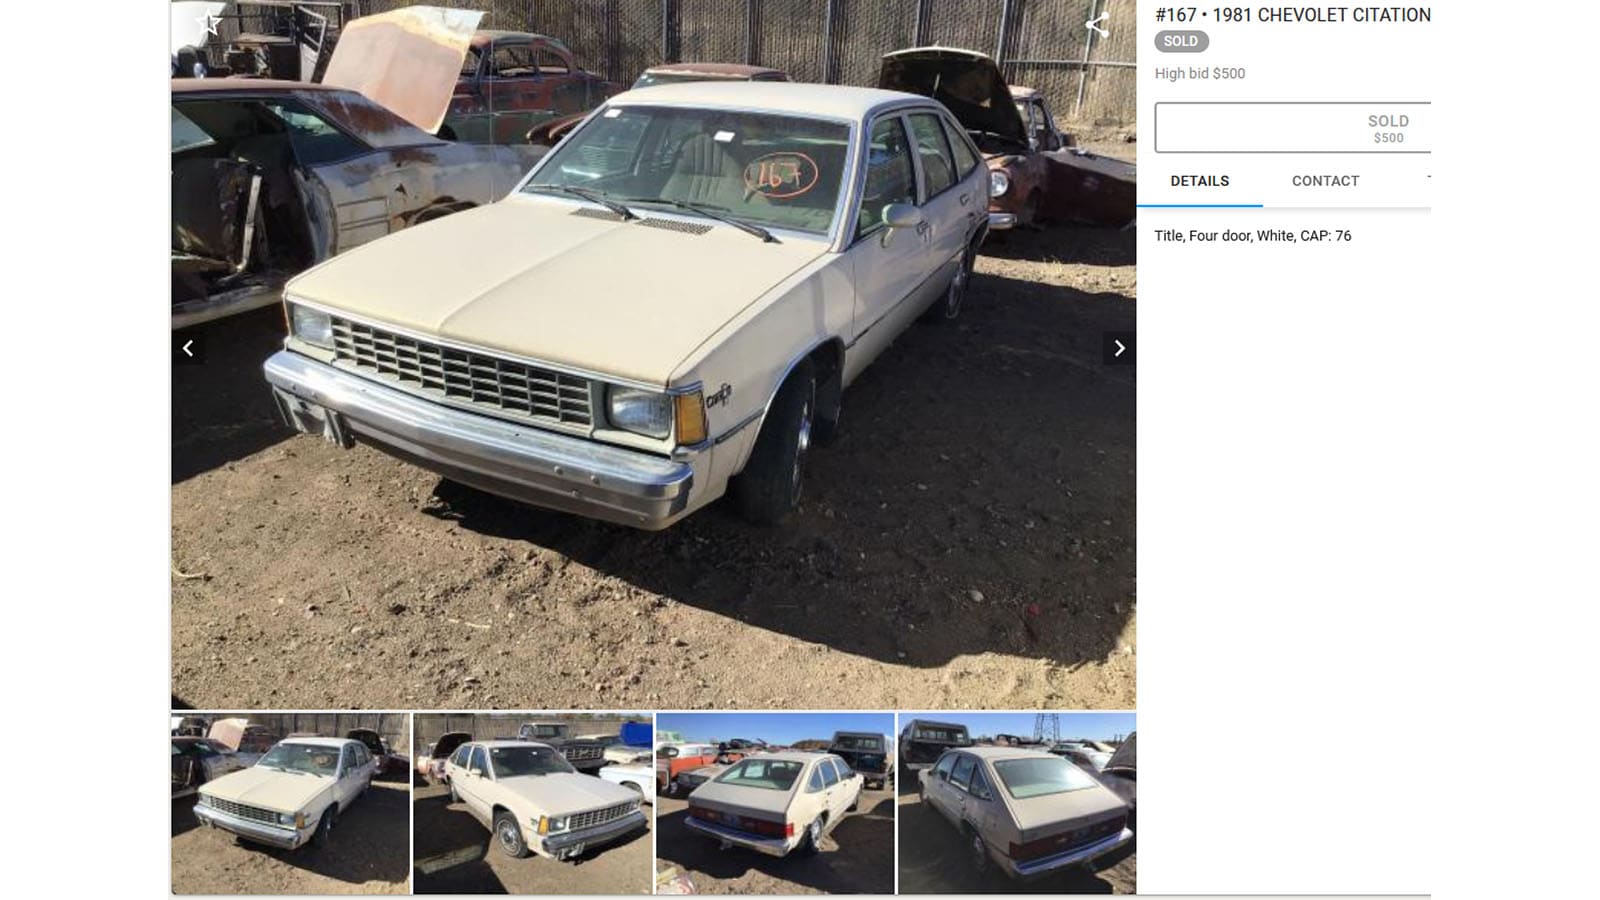Click the Citation's front grille in photo

click(x=463, y=372)
